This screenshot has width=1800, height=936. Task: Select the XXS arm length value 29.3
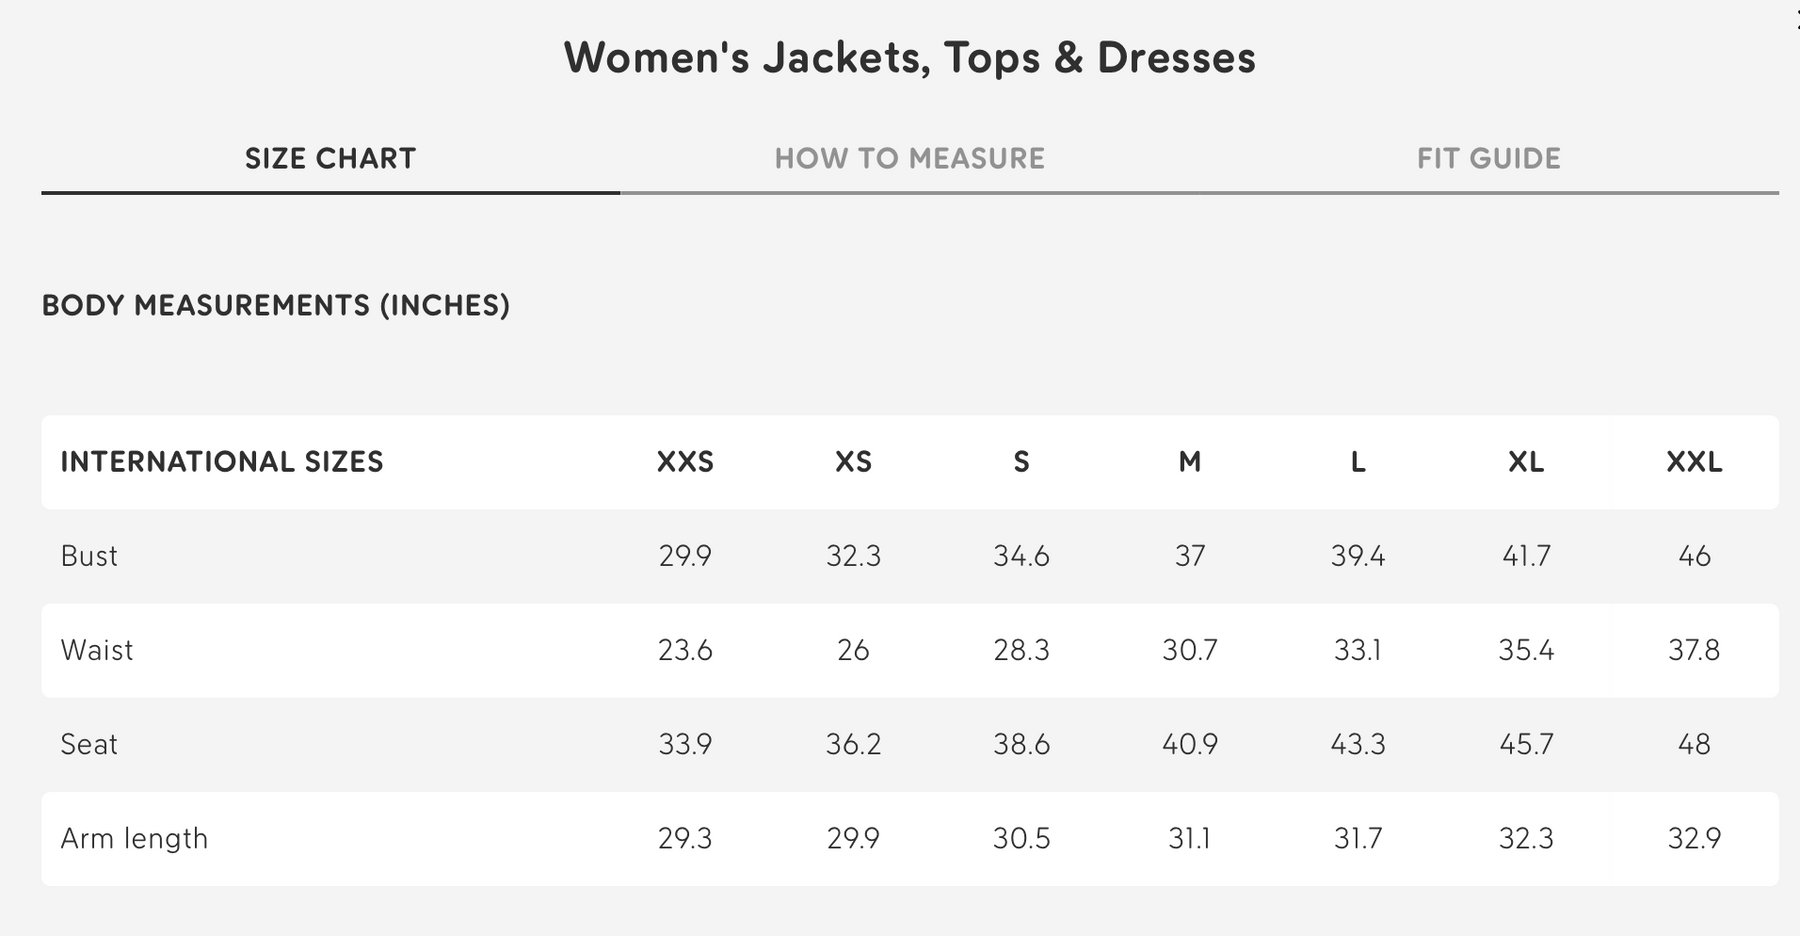pyautogui.click(x=685, y=838)
